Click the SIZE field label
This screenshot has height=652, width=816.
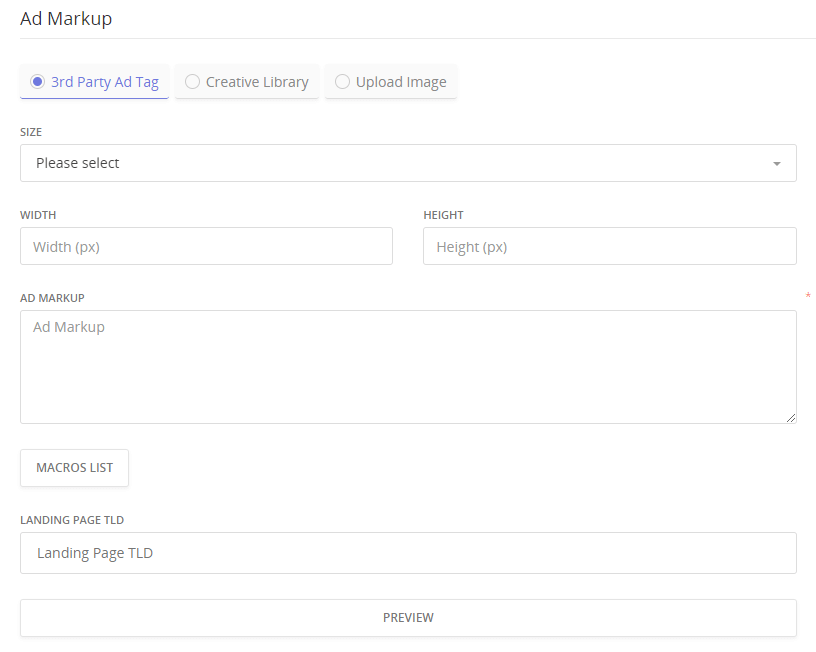click(31, 132)
